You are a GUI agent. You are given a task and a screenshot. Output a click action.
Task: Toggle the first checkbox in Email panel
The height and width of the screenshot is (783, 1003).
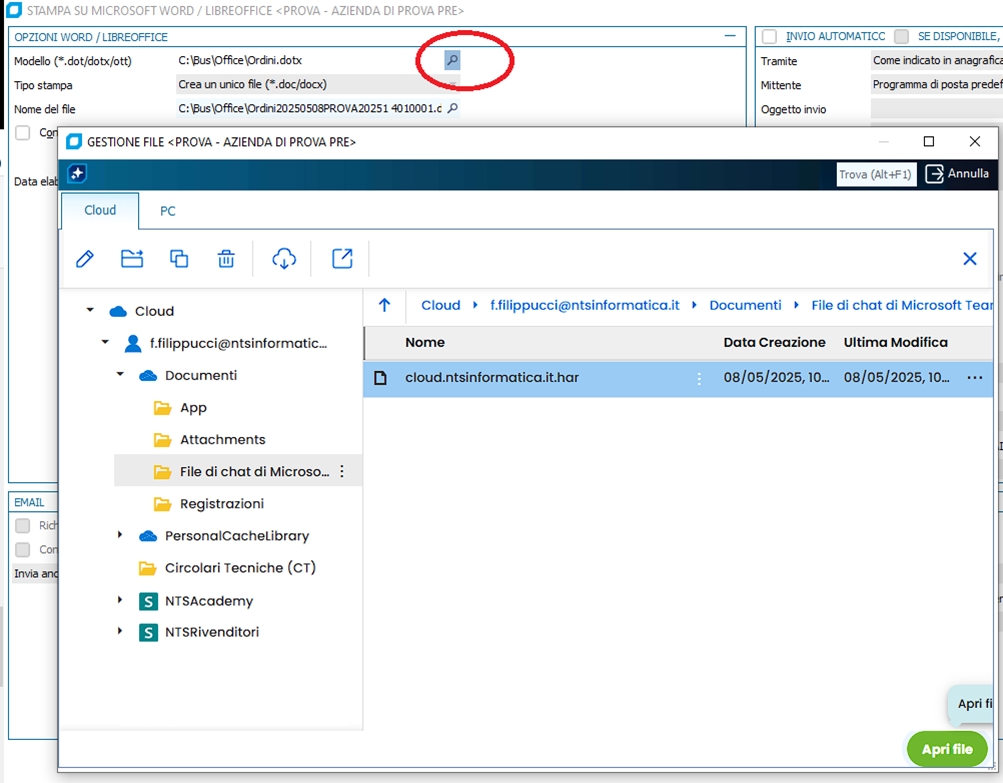[x=22, y=525]
